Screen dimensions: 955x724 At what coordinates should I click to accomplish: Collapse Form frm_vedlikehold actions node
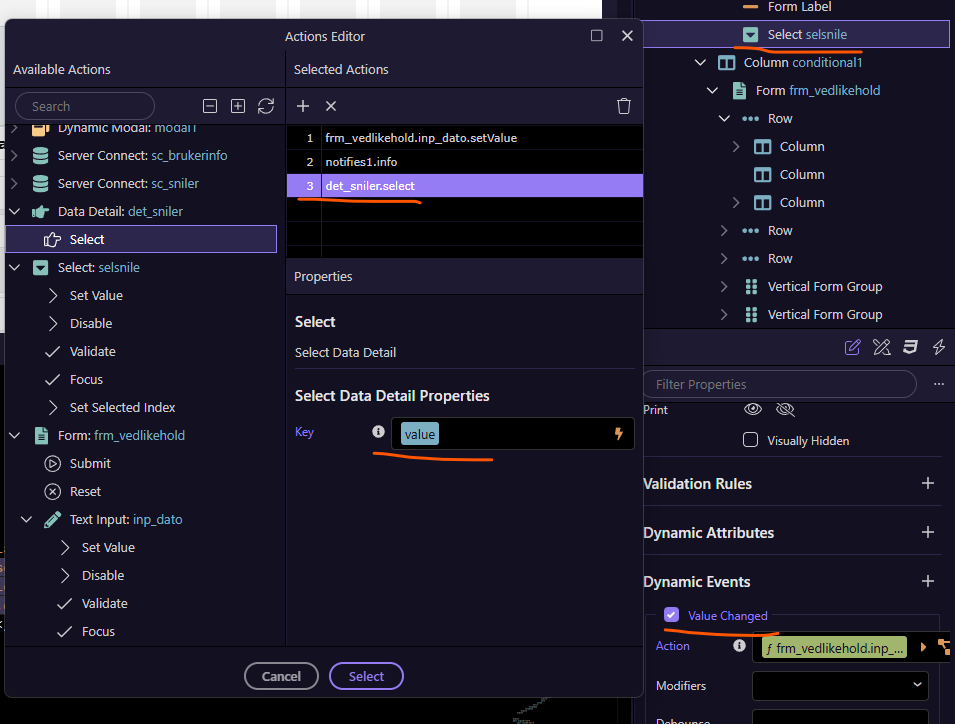[15, 435]
